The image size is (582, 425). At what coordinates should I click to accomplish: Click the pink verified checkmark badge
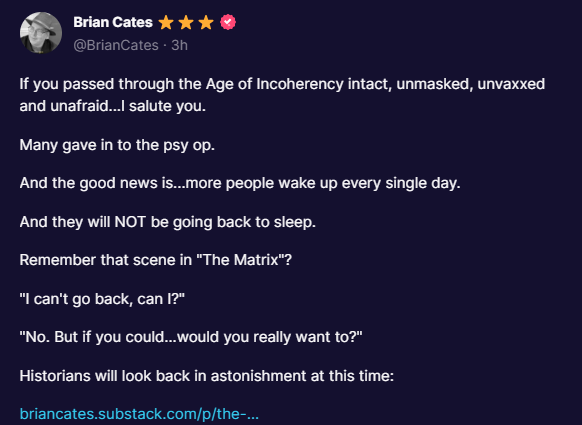pos(228,23)
